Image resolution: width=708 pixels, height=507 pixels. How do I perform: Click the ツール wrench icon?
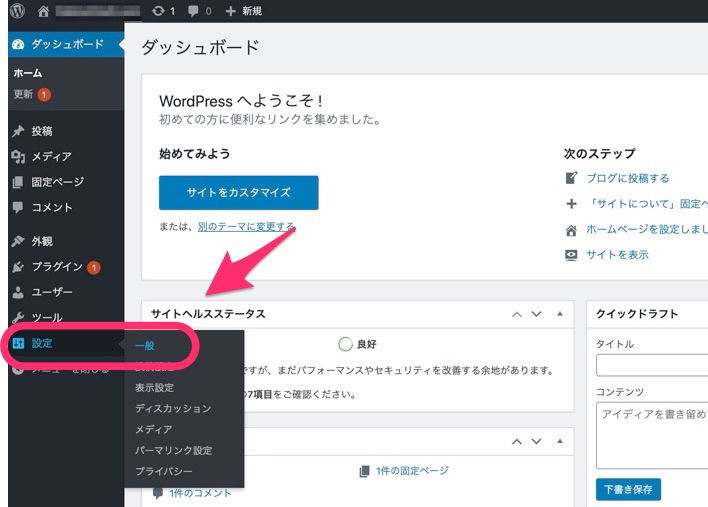18,317
